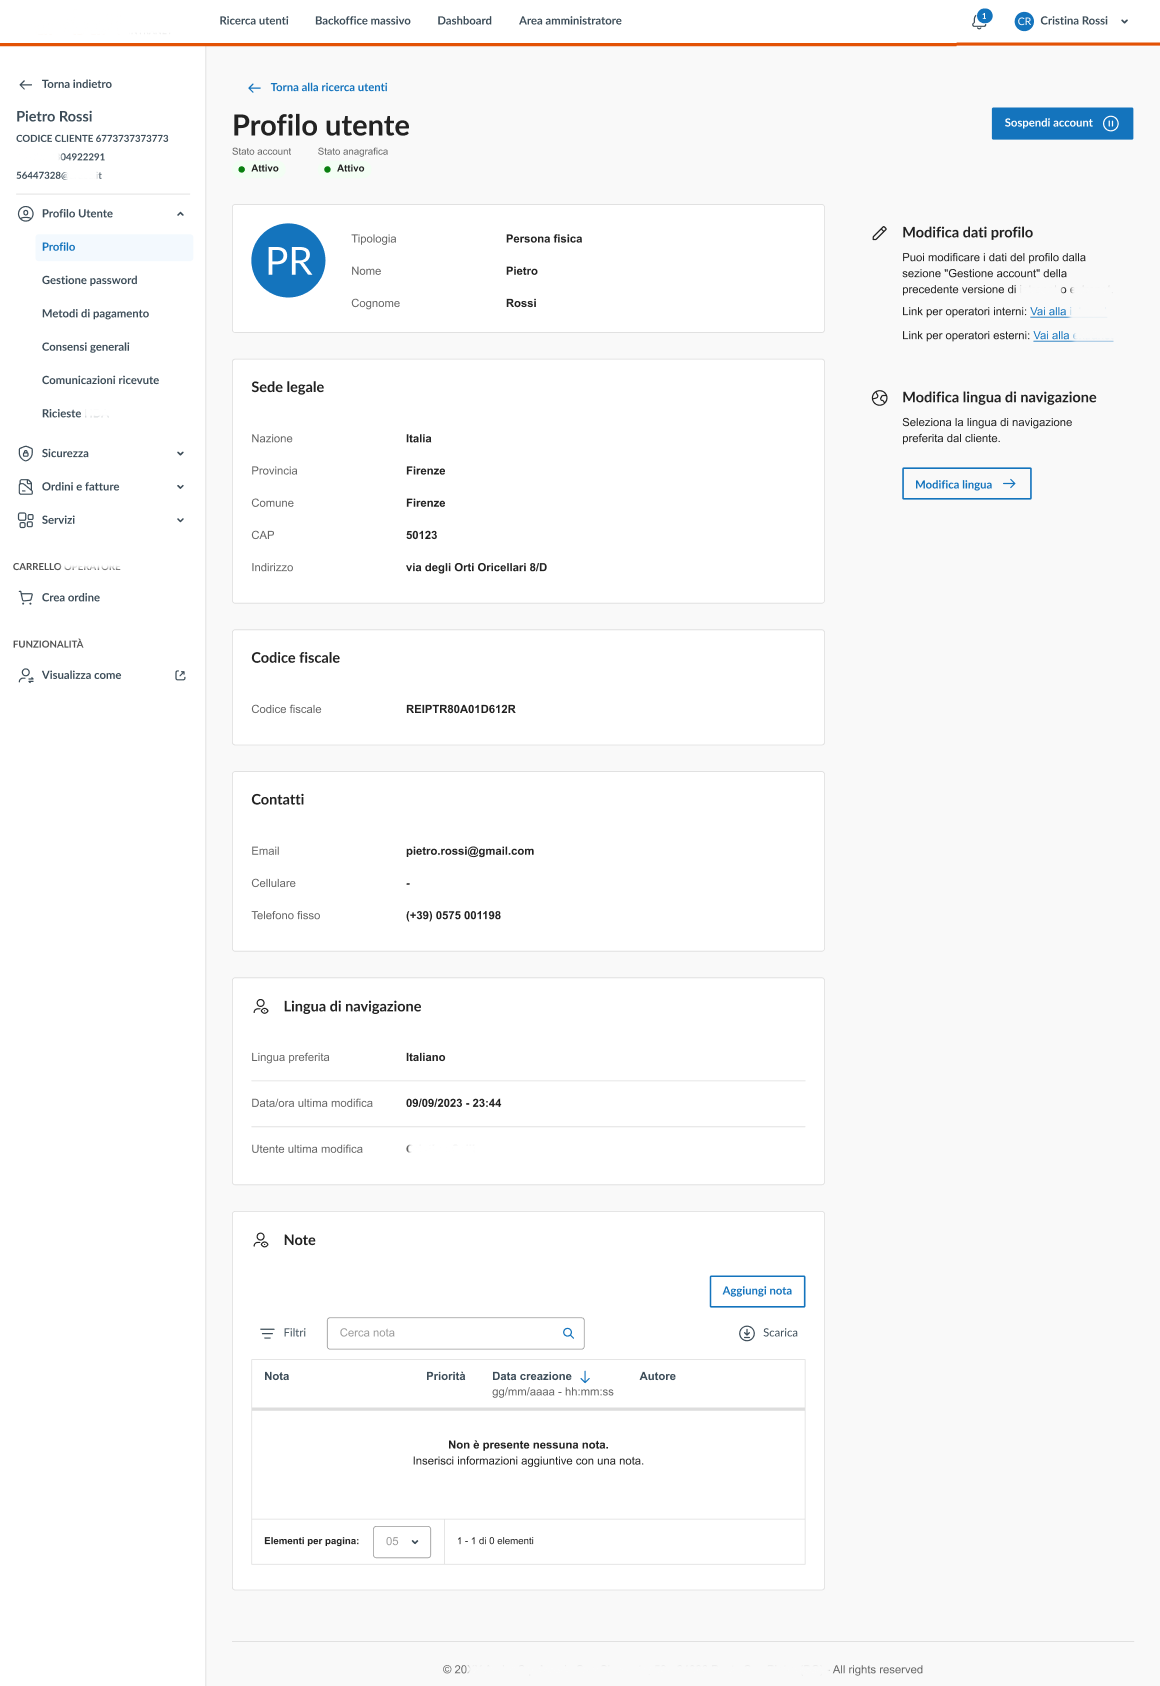This screenshot has height=1686, width=1160.
Task: Go to the Dashboard tab
Action: (464, 21)
